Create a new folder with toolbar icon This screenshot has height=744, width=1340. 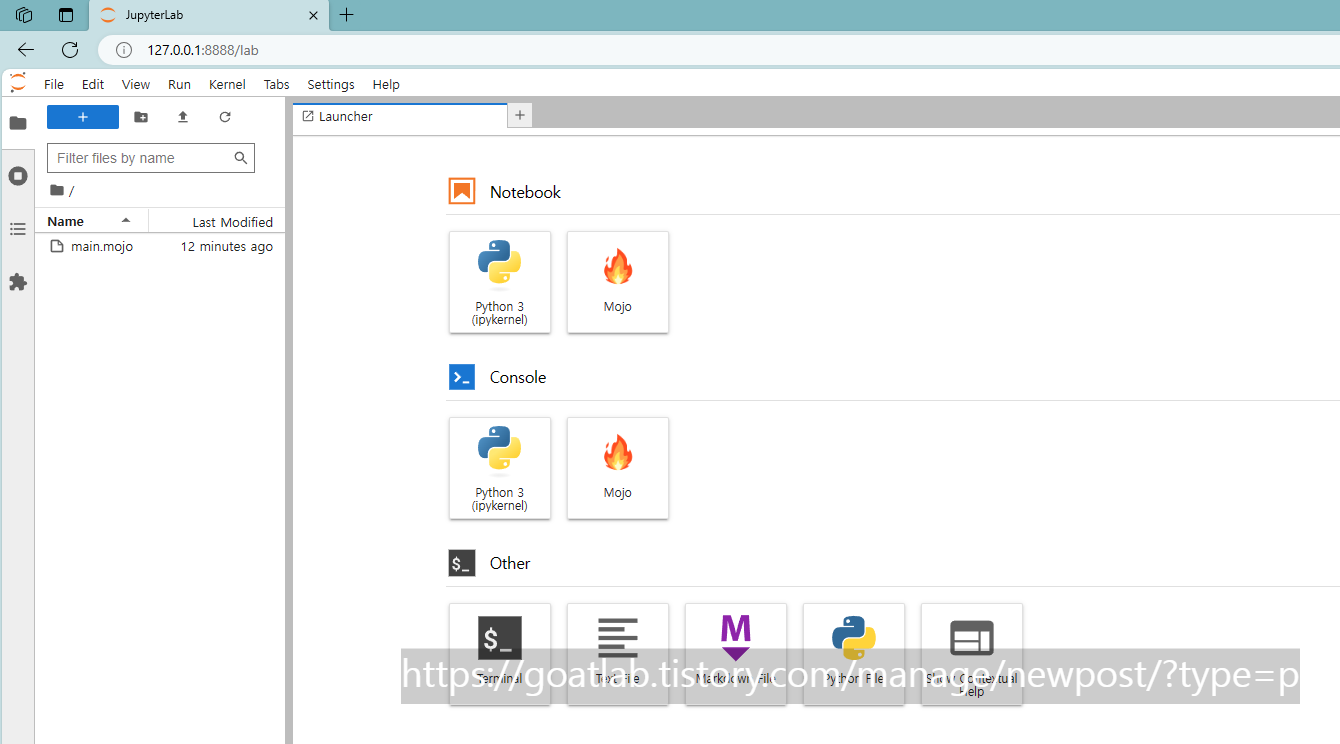coord(141,117)
